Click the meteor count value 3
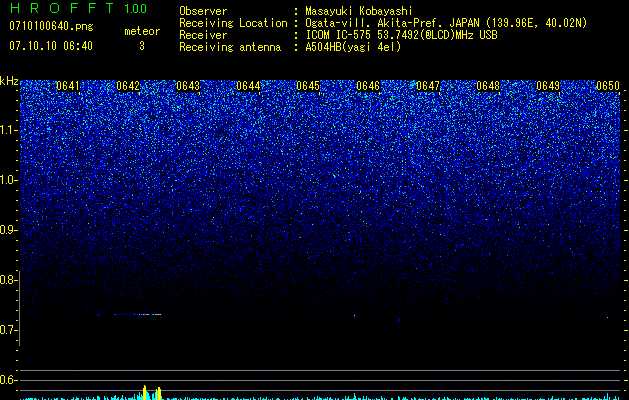Screen dimensions: 629x400 142,46
